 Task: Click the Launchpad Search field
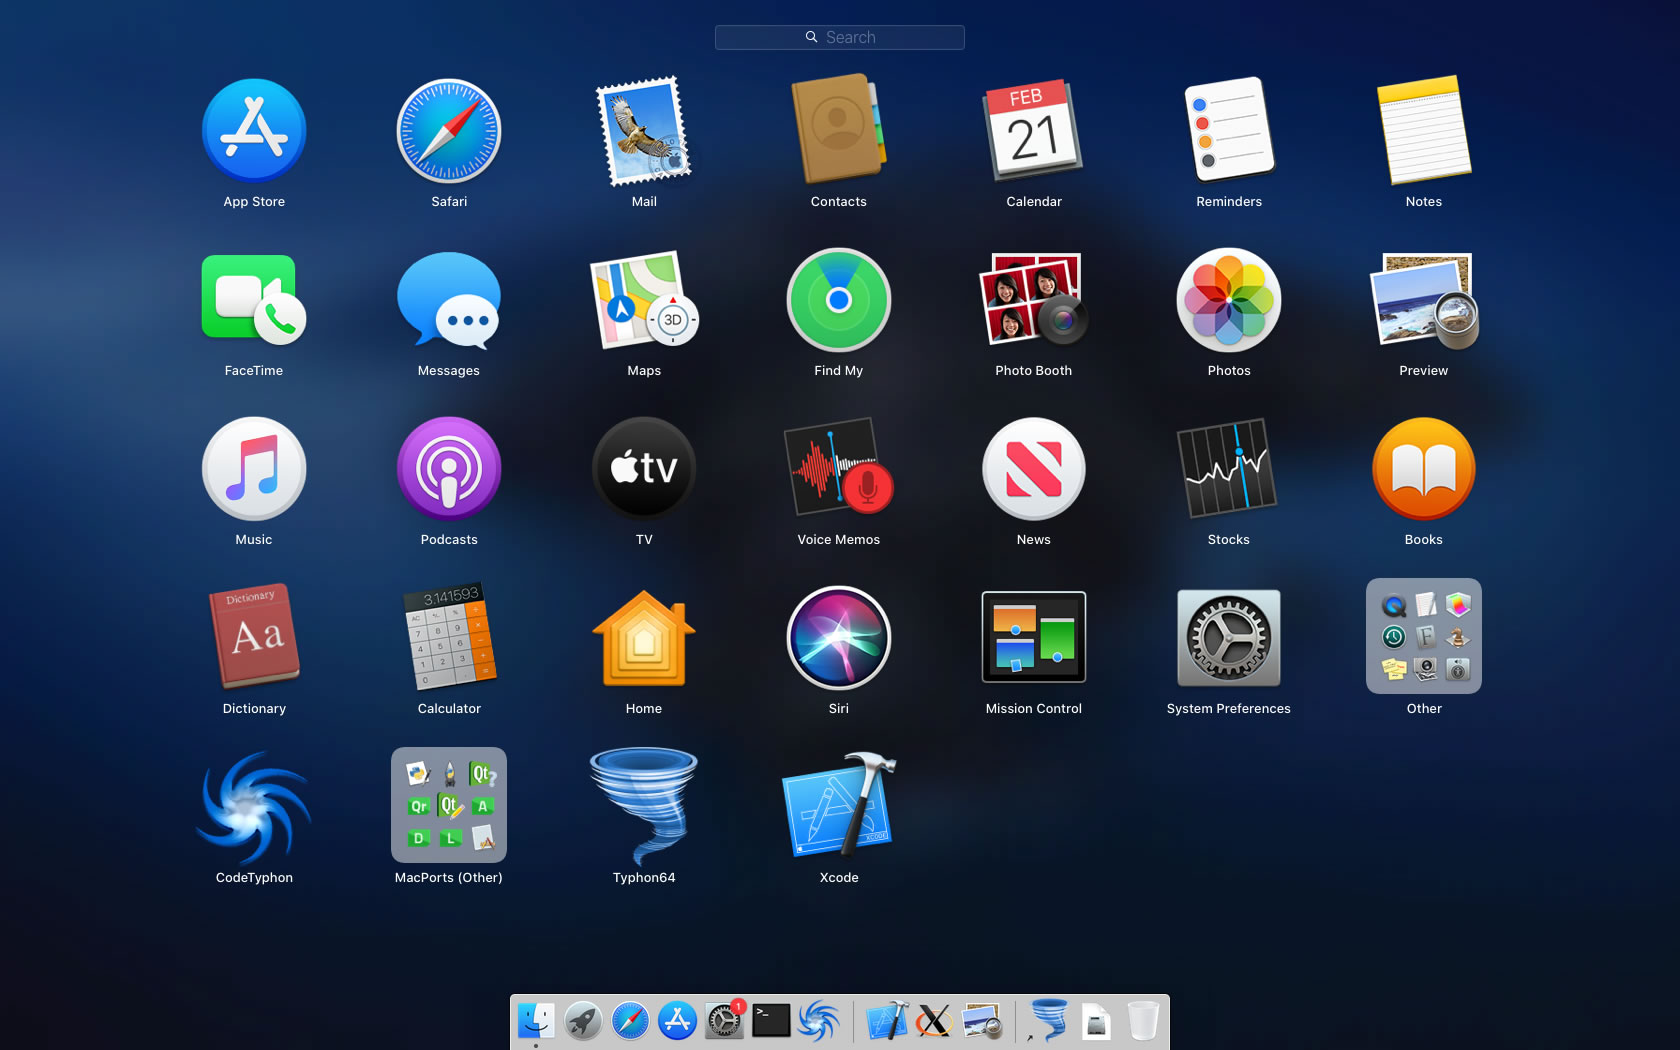click(x=839, y=37)
